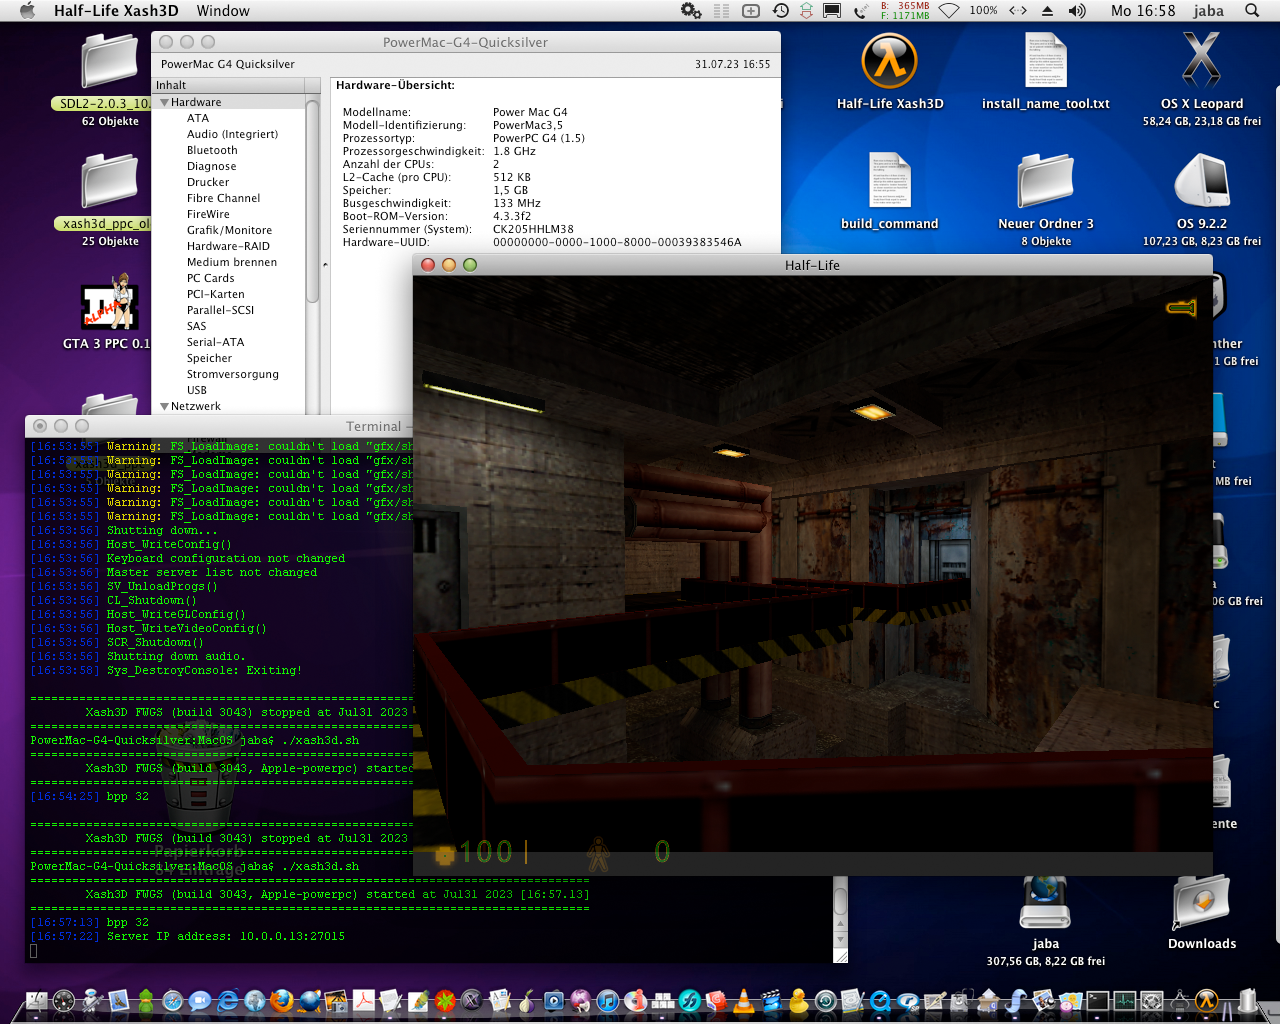Select Speicher entry in sidebar
Screen dimensions: 1280x1024
[x=209, y=358]
